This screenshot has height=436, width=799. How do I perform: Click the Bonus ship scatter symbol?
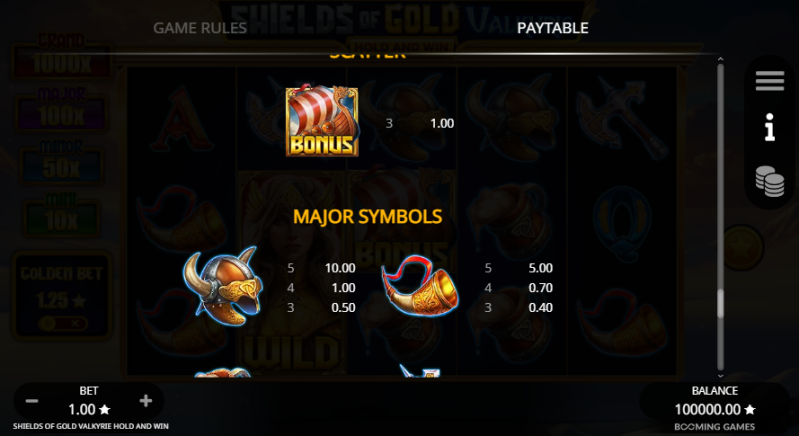(x=322, y=121)
